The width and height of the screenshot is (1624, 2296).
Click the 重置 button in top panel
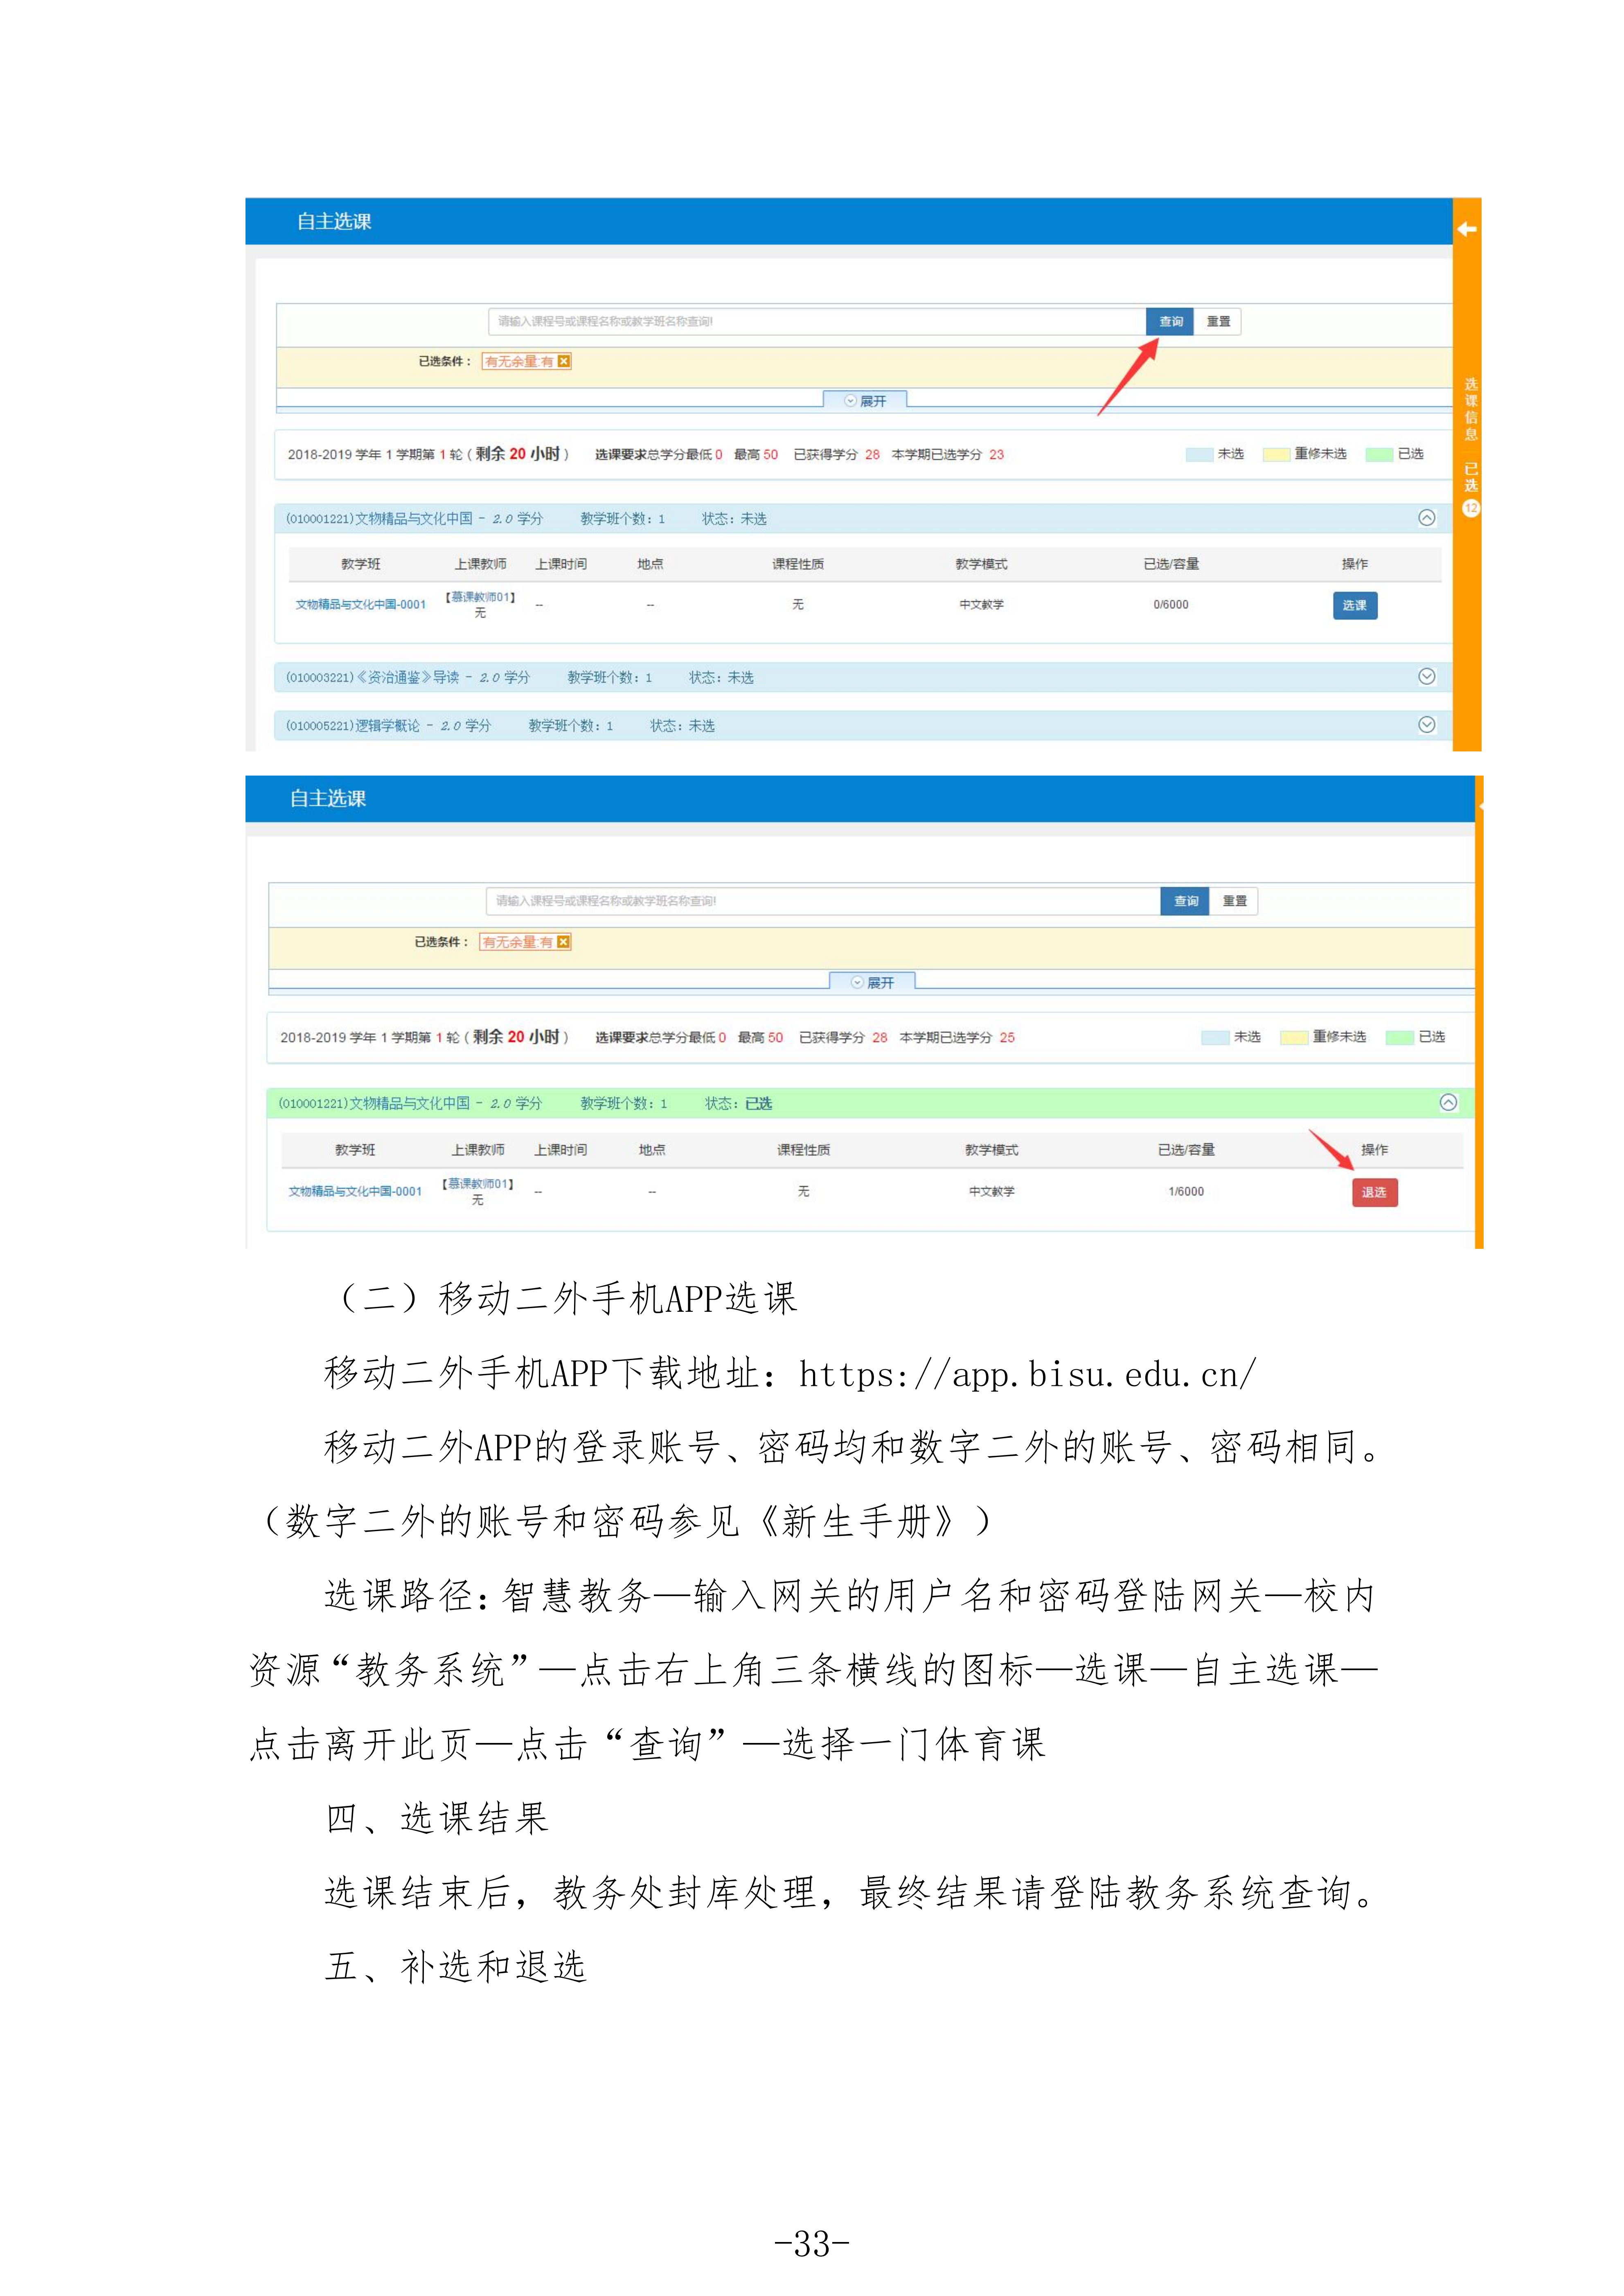click(x=1218, y=321)
